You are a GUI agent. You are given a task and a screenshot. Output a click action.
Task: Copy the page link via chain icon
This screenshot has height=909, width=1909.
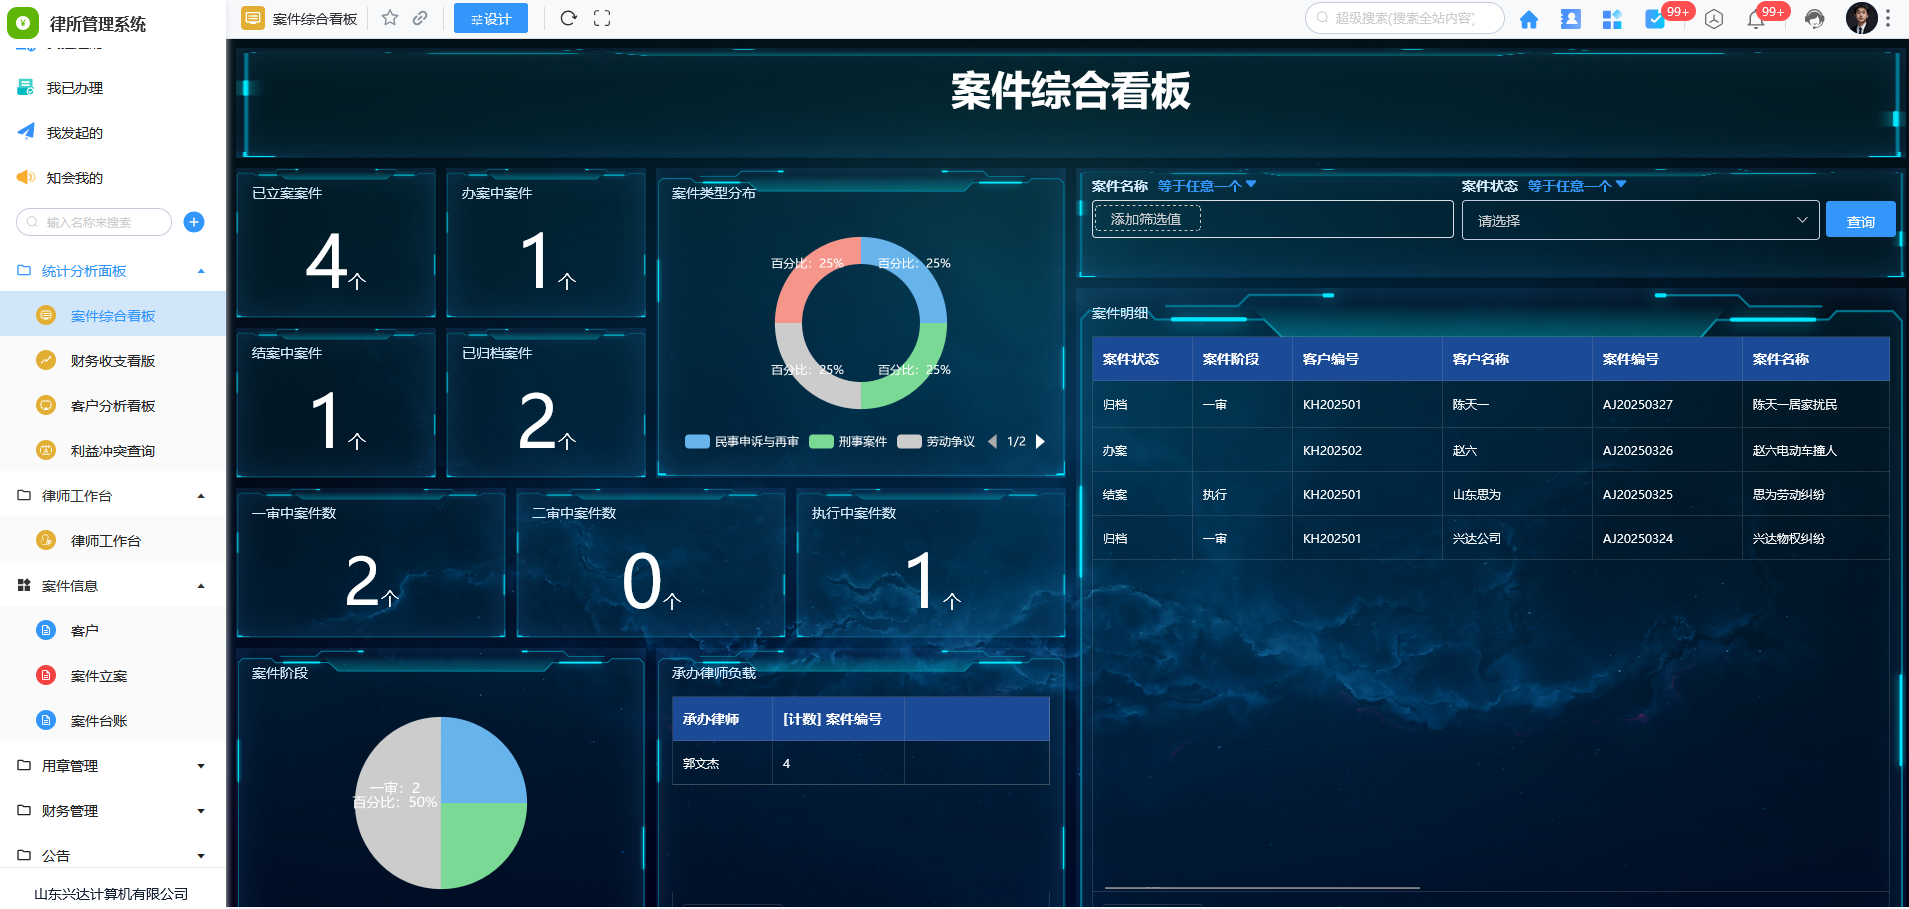(x=421, y=18)
